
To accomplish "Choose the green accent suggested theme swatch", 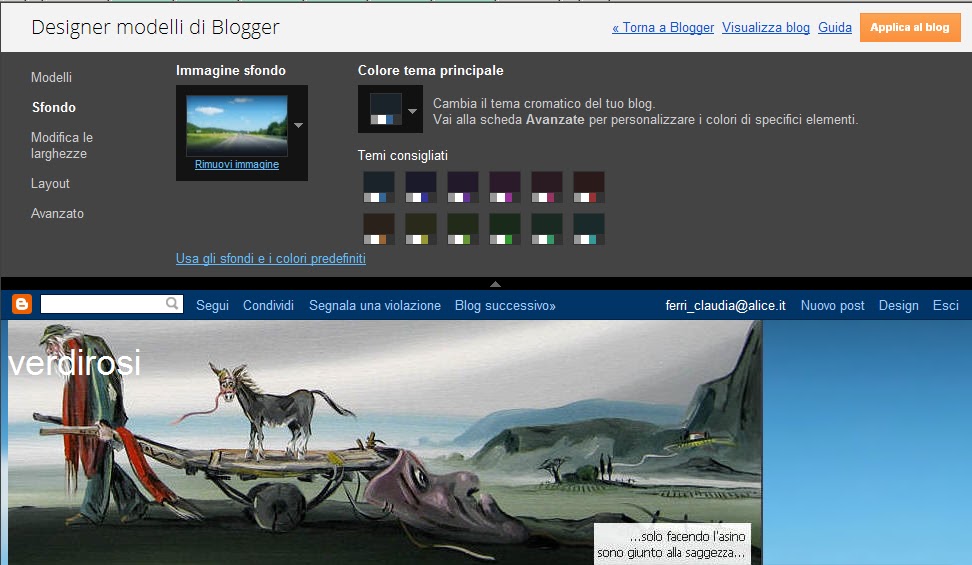I will pos(505,229).
